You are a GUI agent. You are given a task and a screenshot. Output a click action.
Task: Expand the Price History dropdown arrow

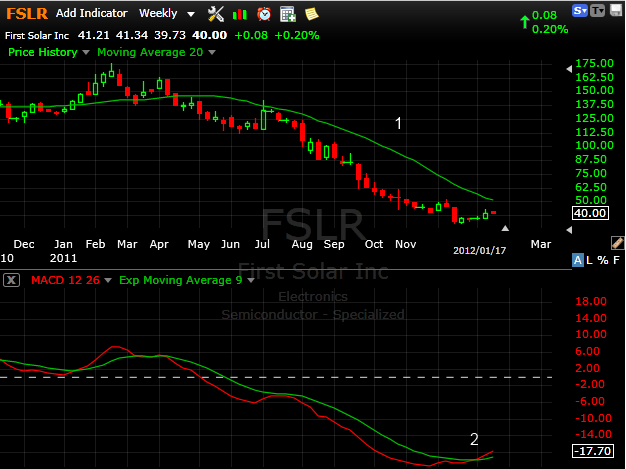tap(85, 52)
